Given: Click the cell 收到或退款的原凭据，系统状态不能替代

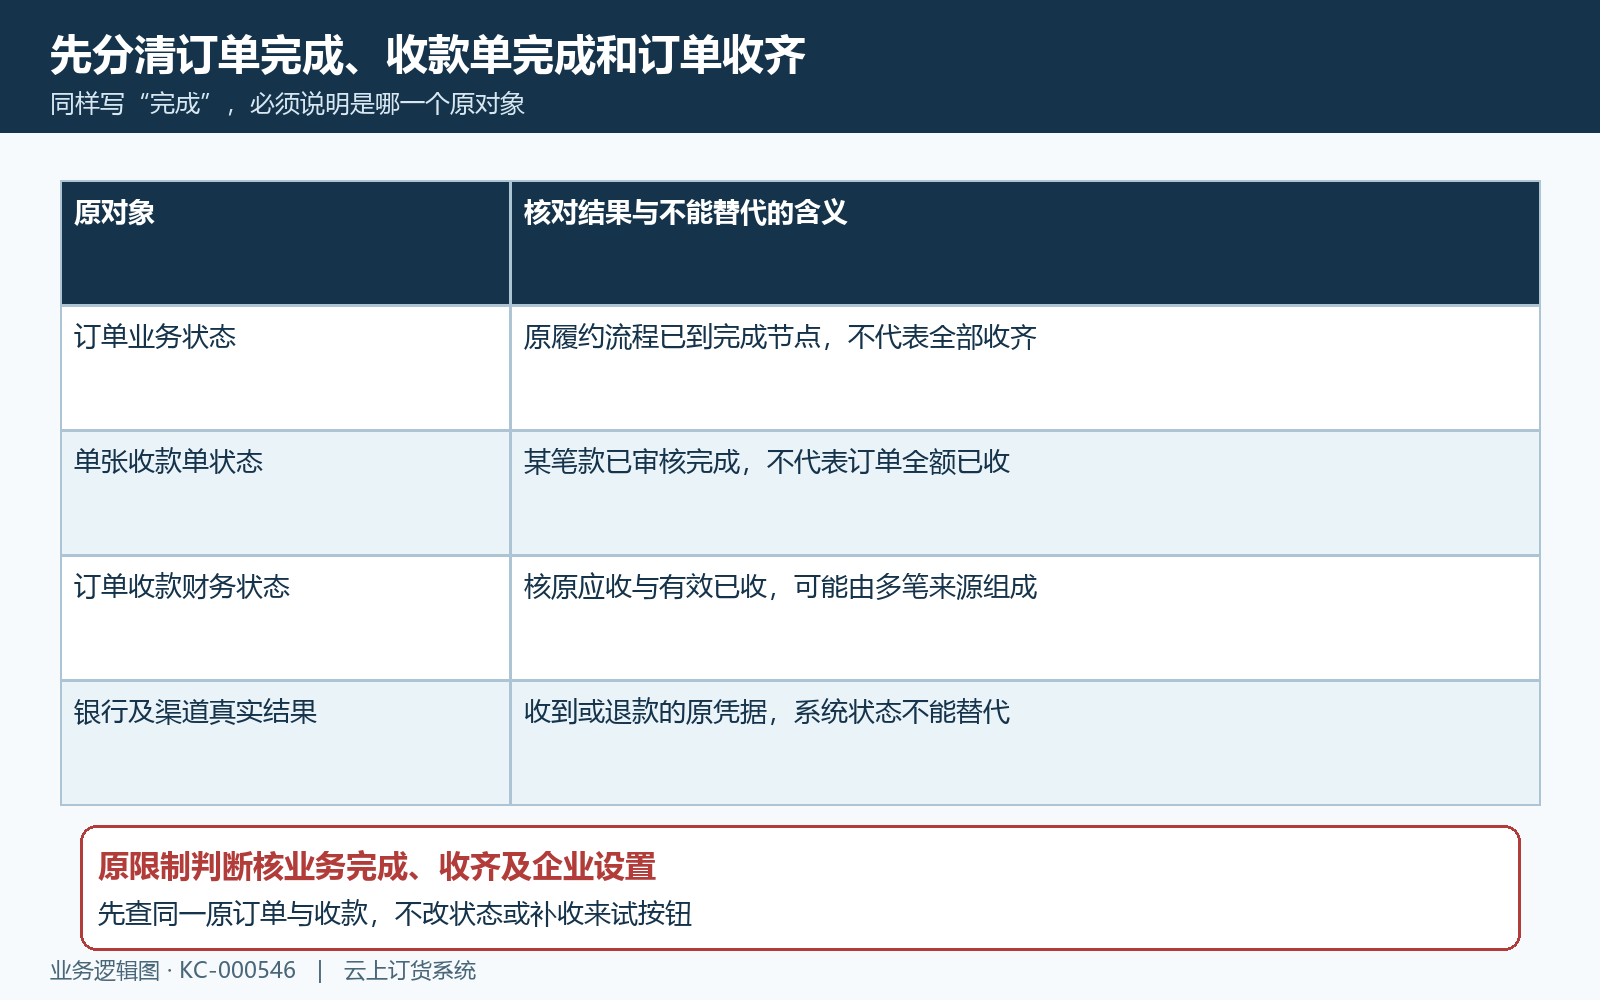Looking at the screenshot, I should (x=1025, y=743).
